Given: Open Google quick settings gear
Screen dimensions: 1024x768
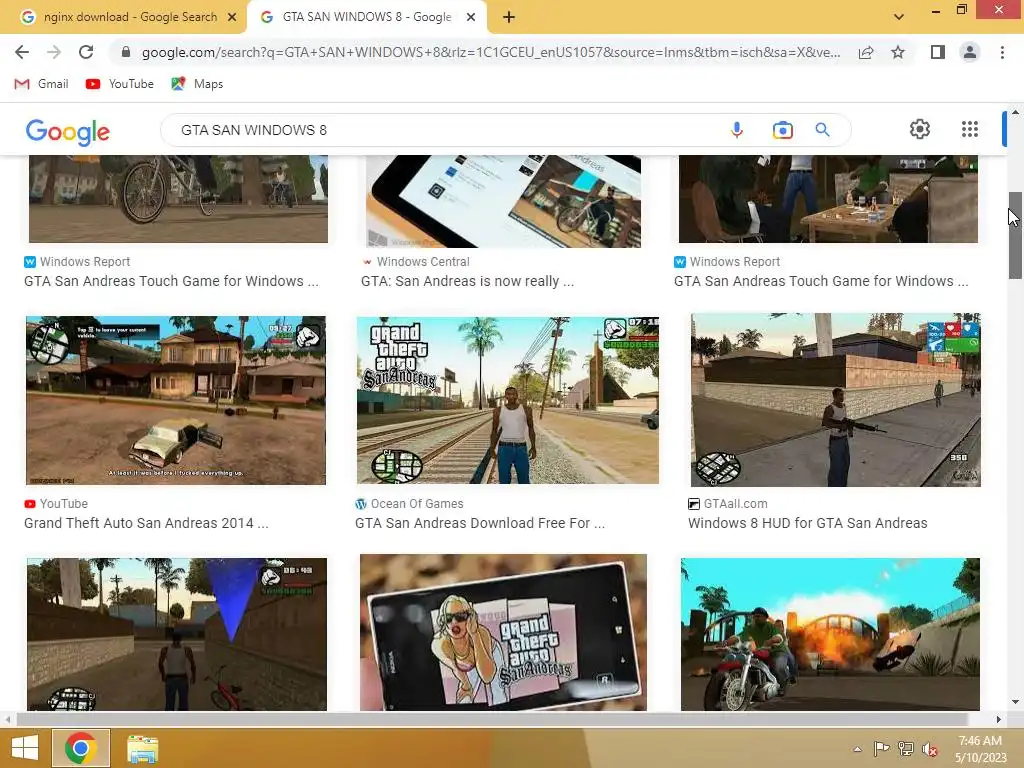Looking at the screenshot, I should [920, 129].
